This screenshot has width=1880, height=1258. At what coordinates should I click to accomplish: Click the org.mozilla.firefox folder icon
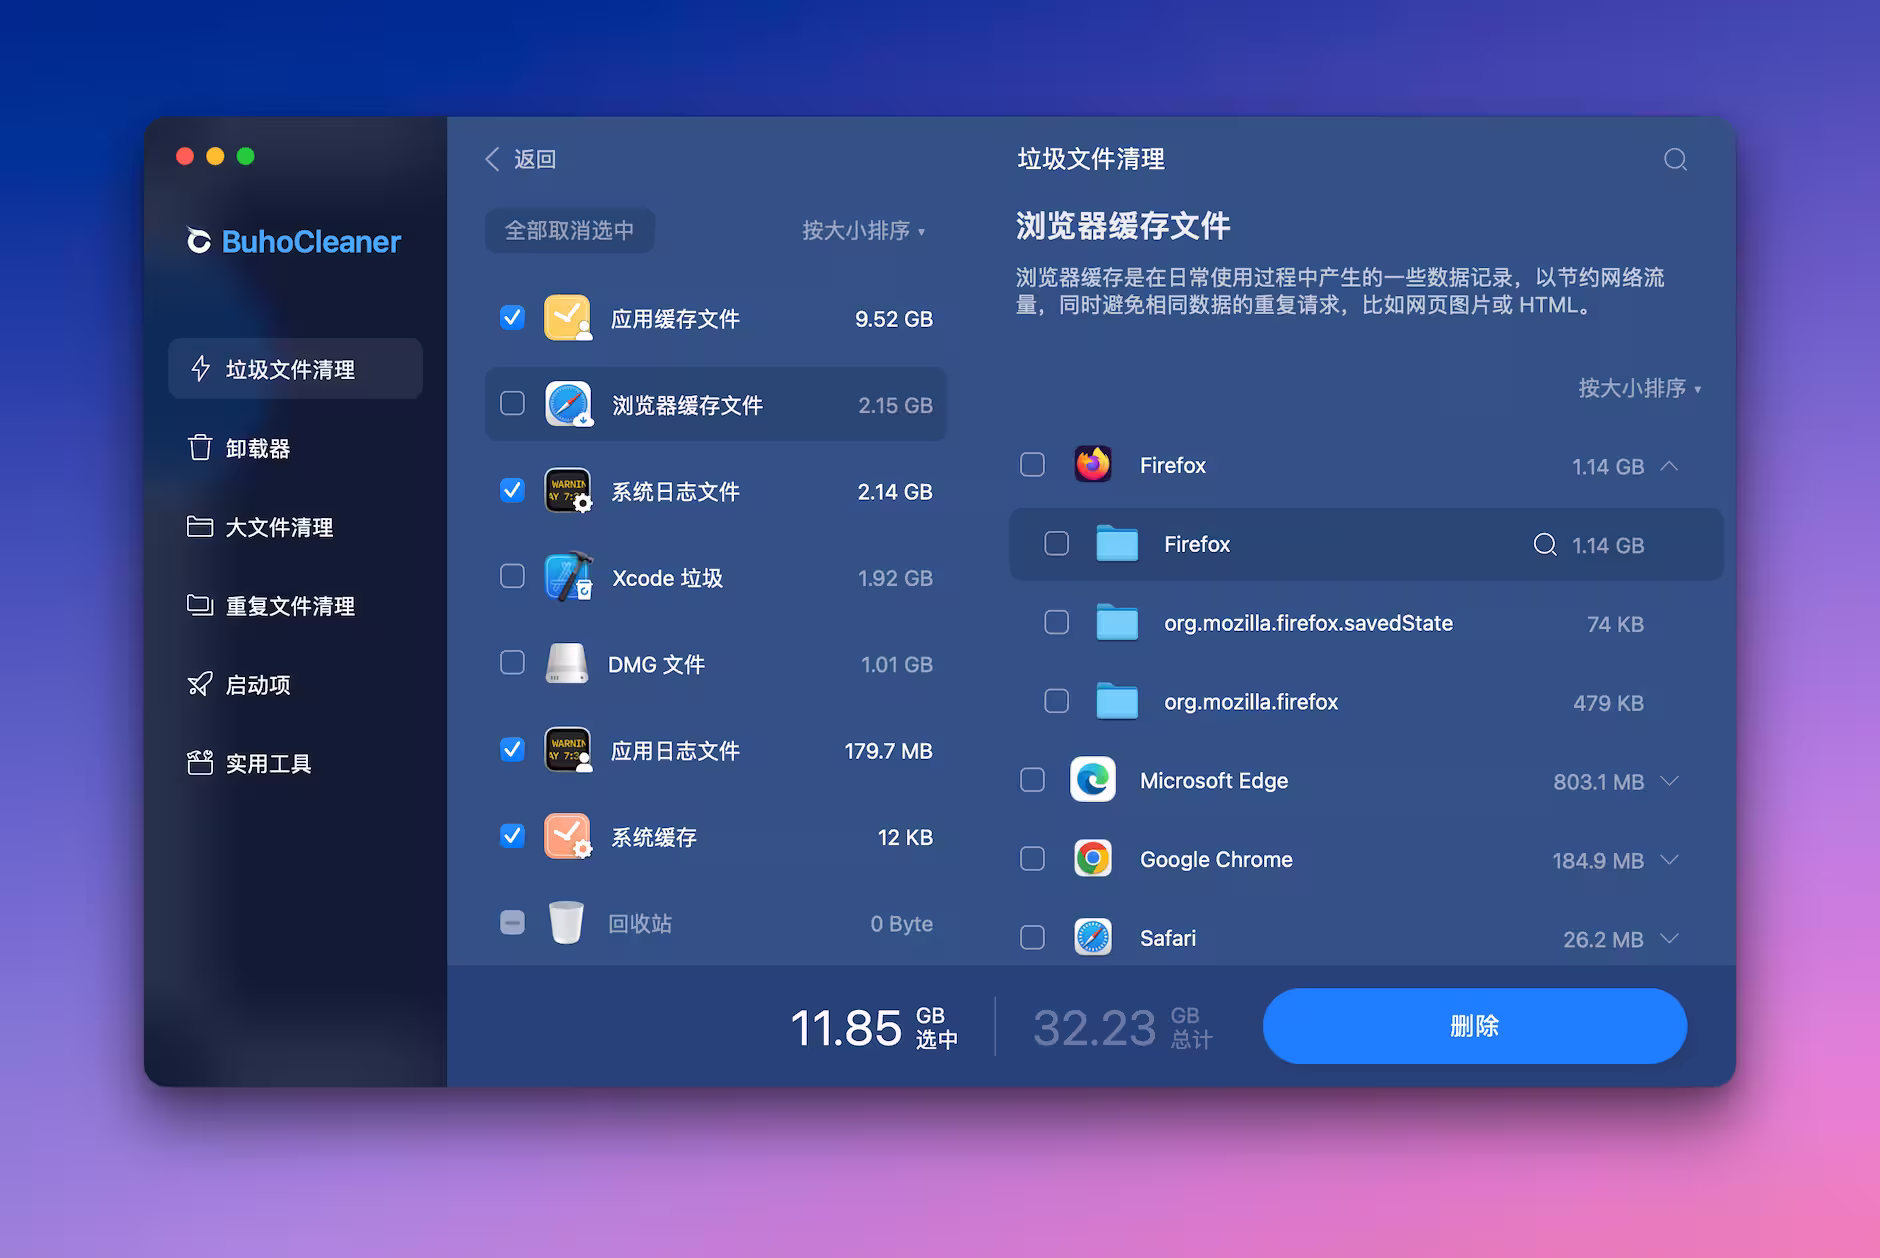(x=1117, y=701)
